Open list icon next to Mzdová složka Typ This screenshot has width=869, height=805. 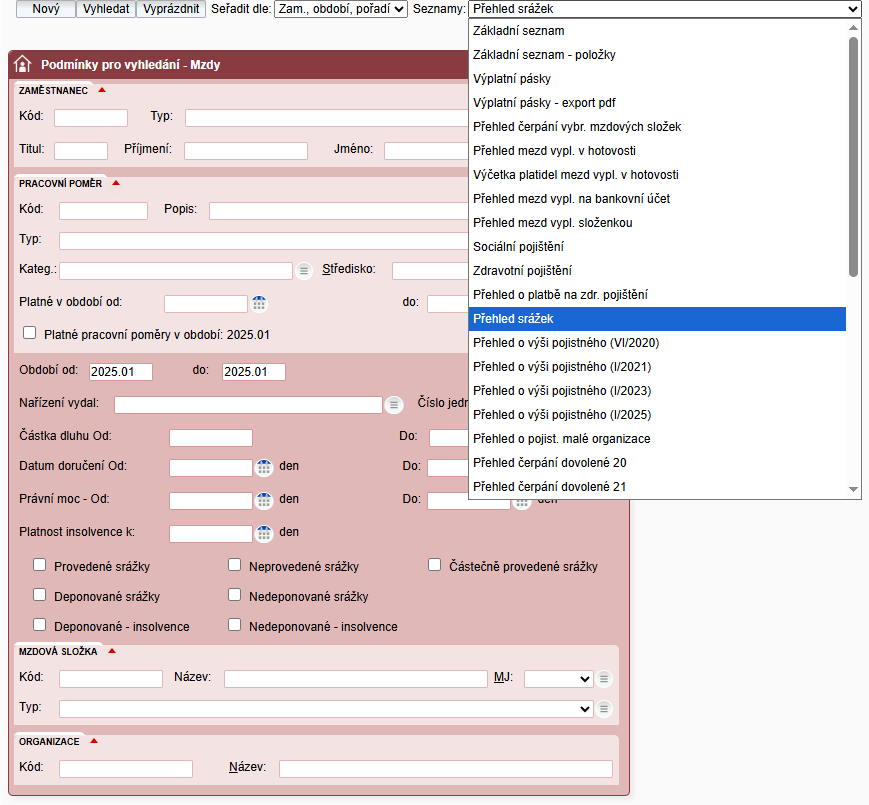tap(604, 709)
